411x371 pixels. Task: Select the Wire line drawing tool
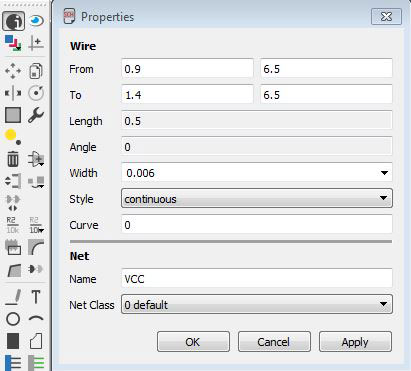[x=13, y=297]
